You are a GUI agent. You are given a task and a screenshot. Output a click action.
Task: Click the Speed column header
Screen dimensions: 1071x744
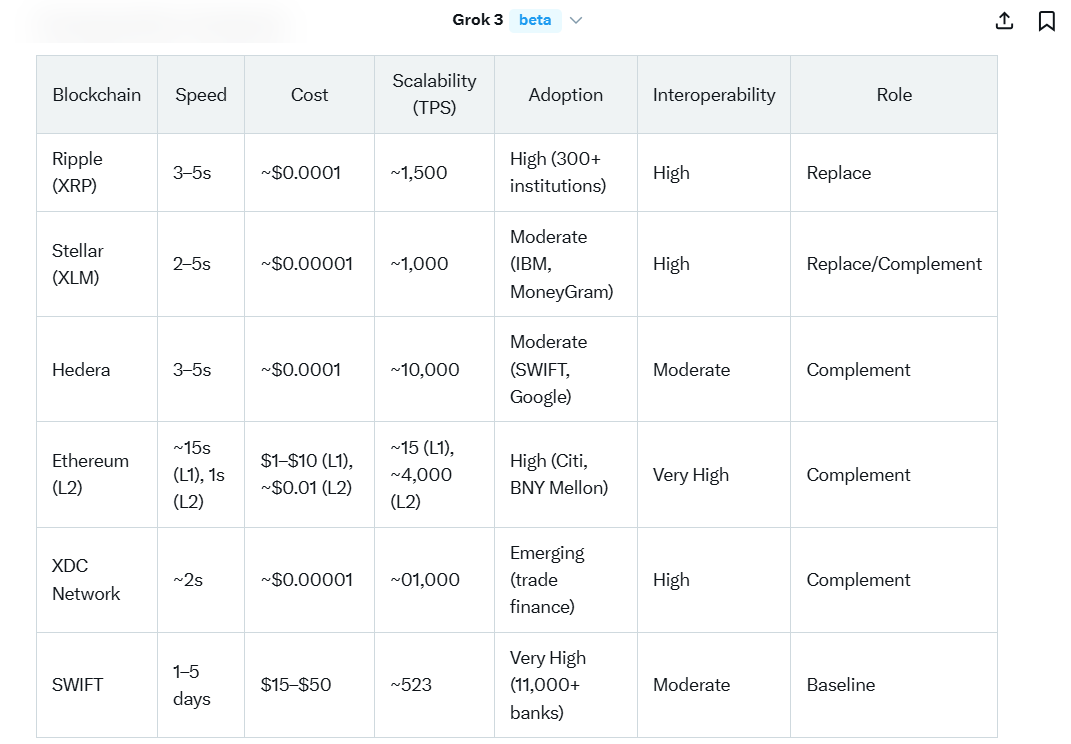point(201,95)
